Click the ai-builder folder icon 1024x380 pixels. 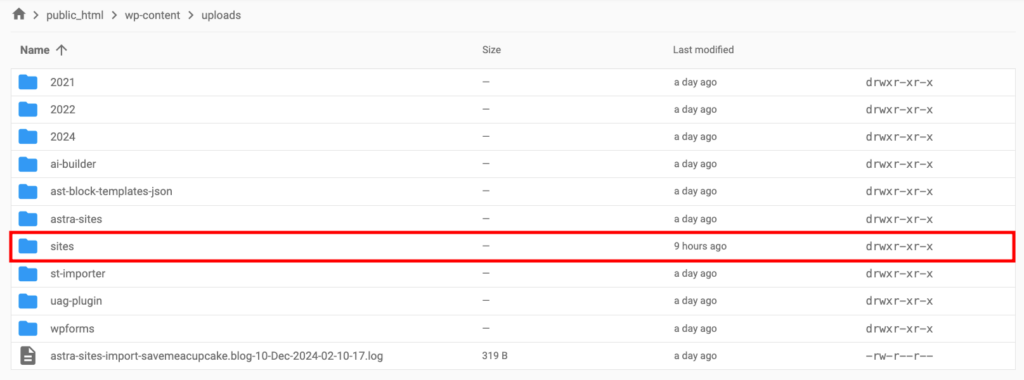[28, 165]
